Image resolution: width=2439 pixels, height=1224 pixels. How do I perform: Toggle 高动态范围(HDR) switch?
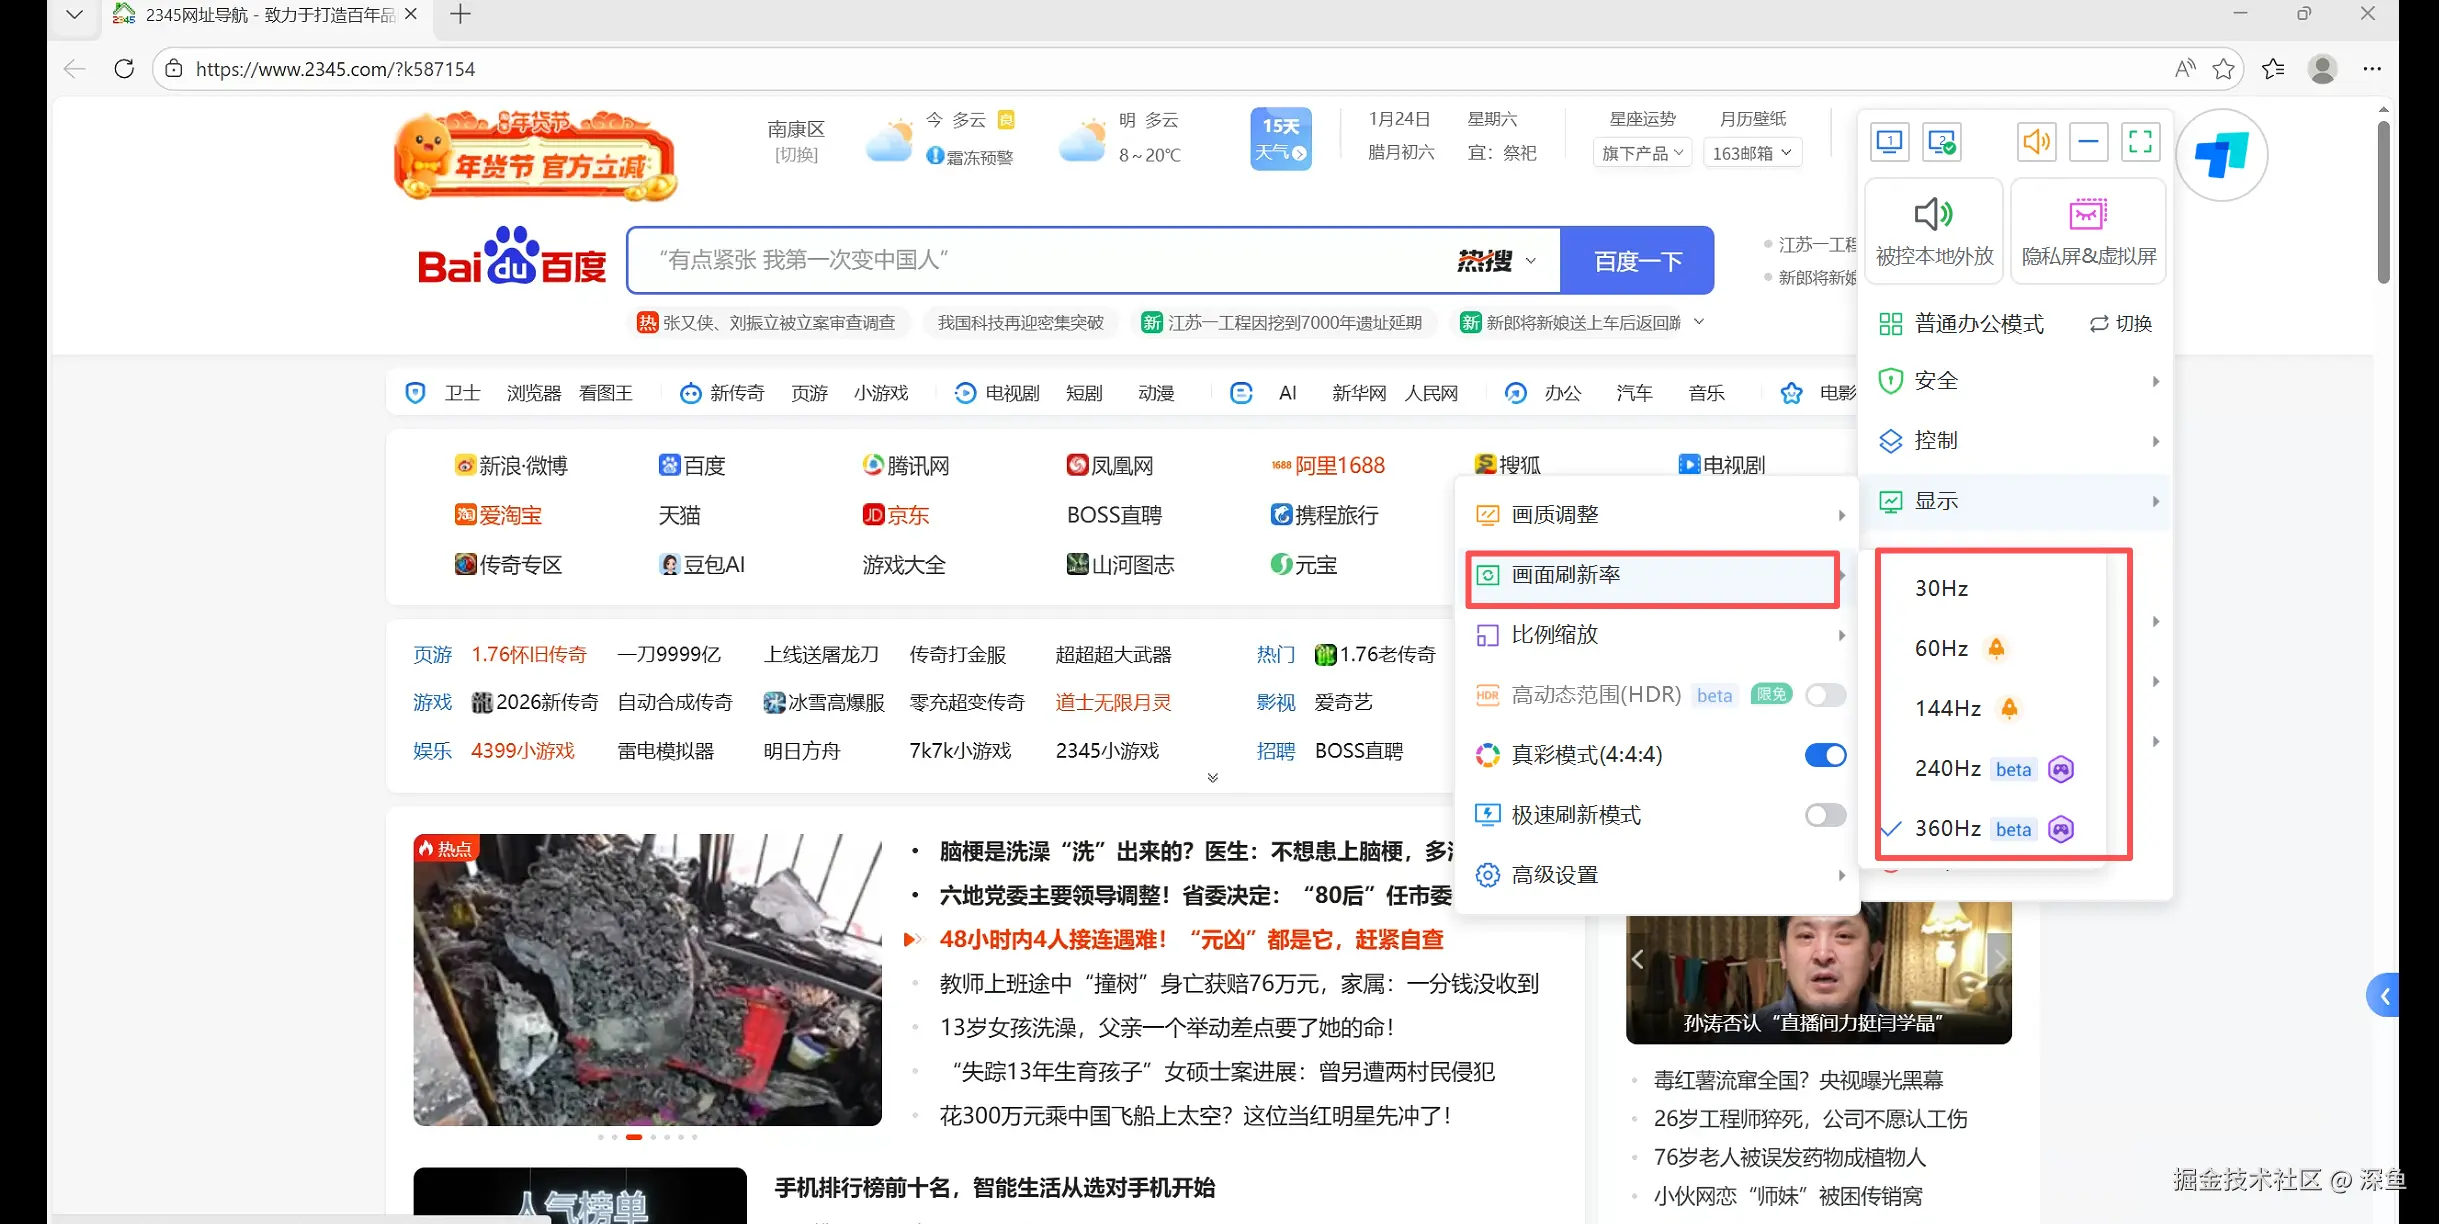(x=1825, y=695)
